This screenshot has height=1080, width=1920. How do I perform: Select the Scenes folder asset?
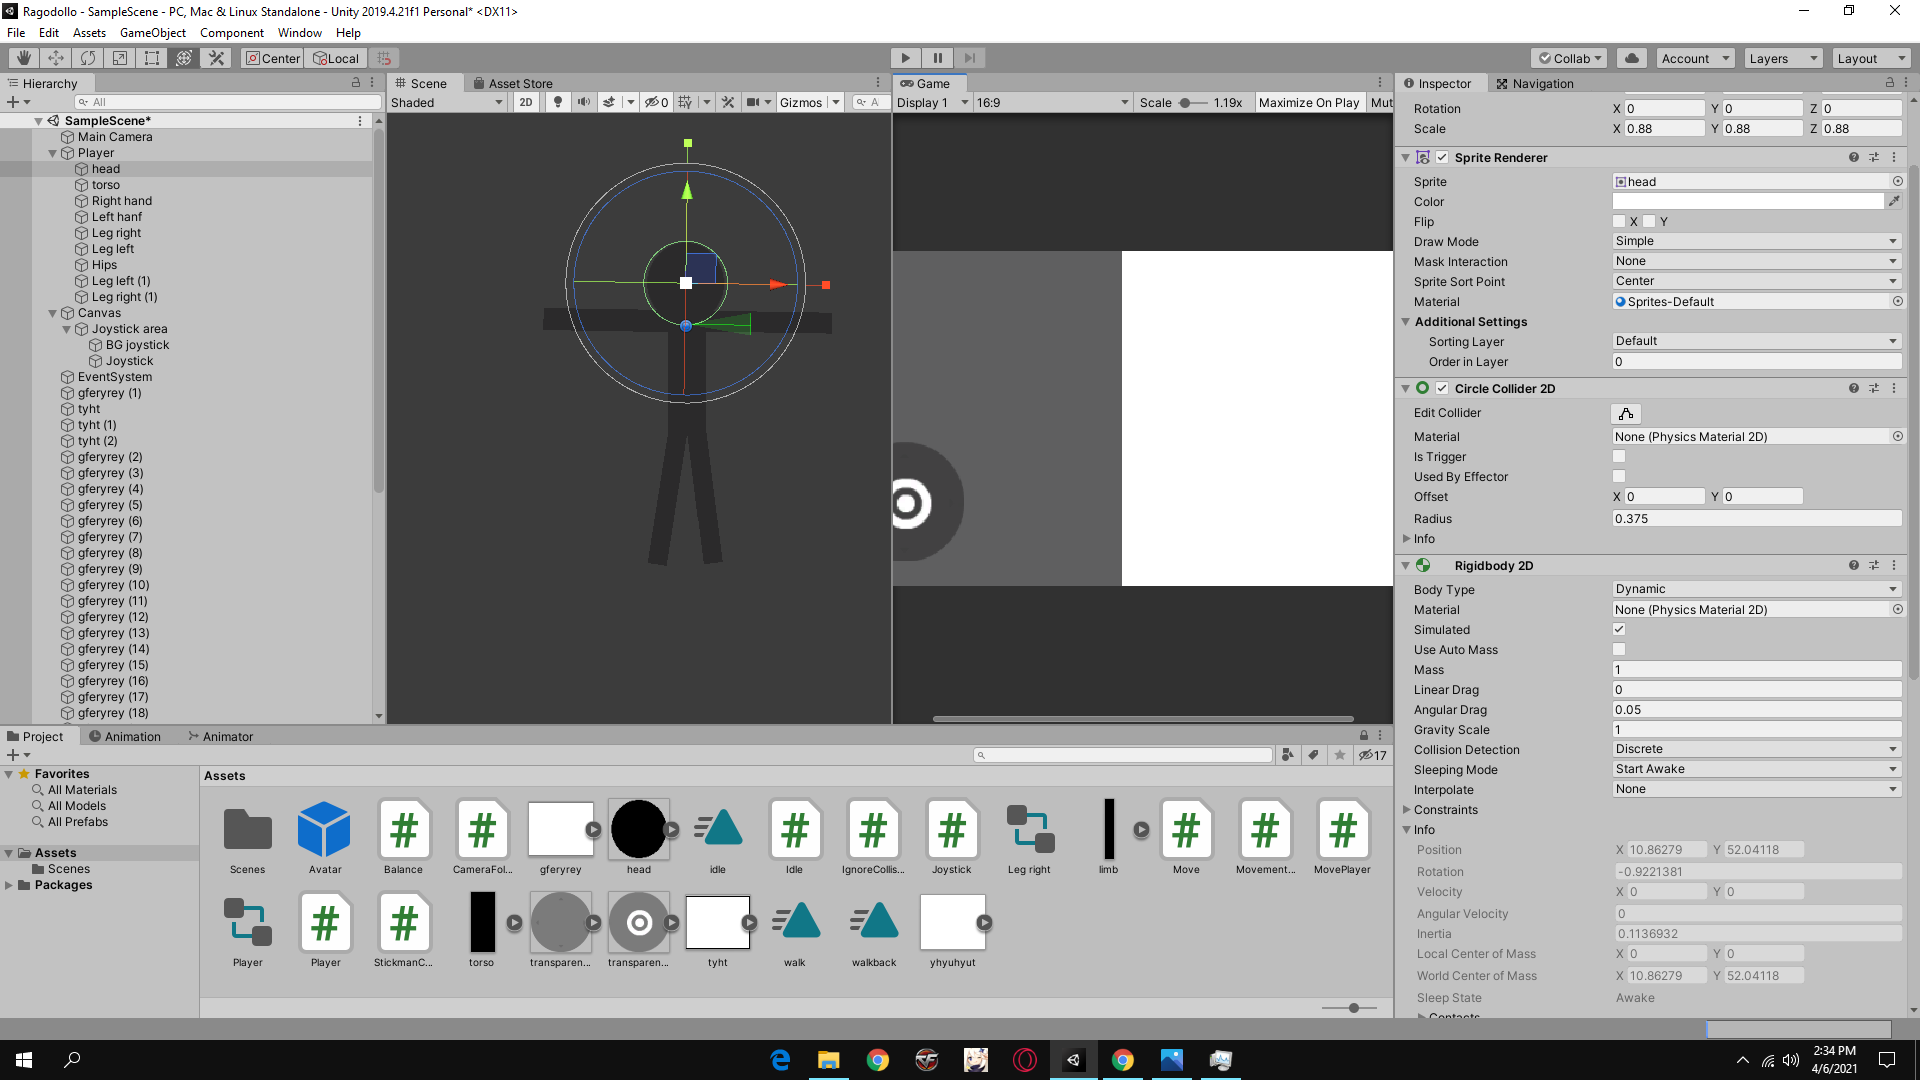(247, 838)
